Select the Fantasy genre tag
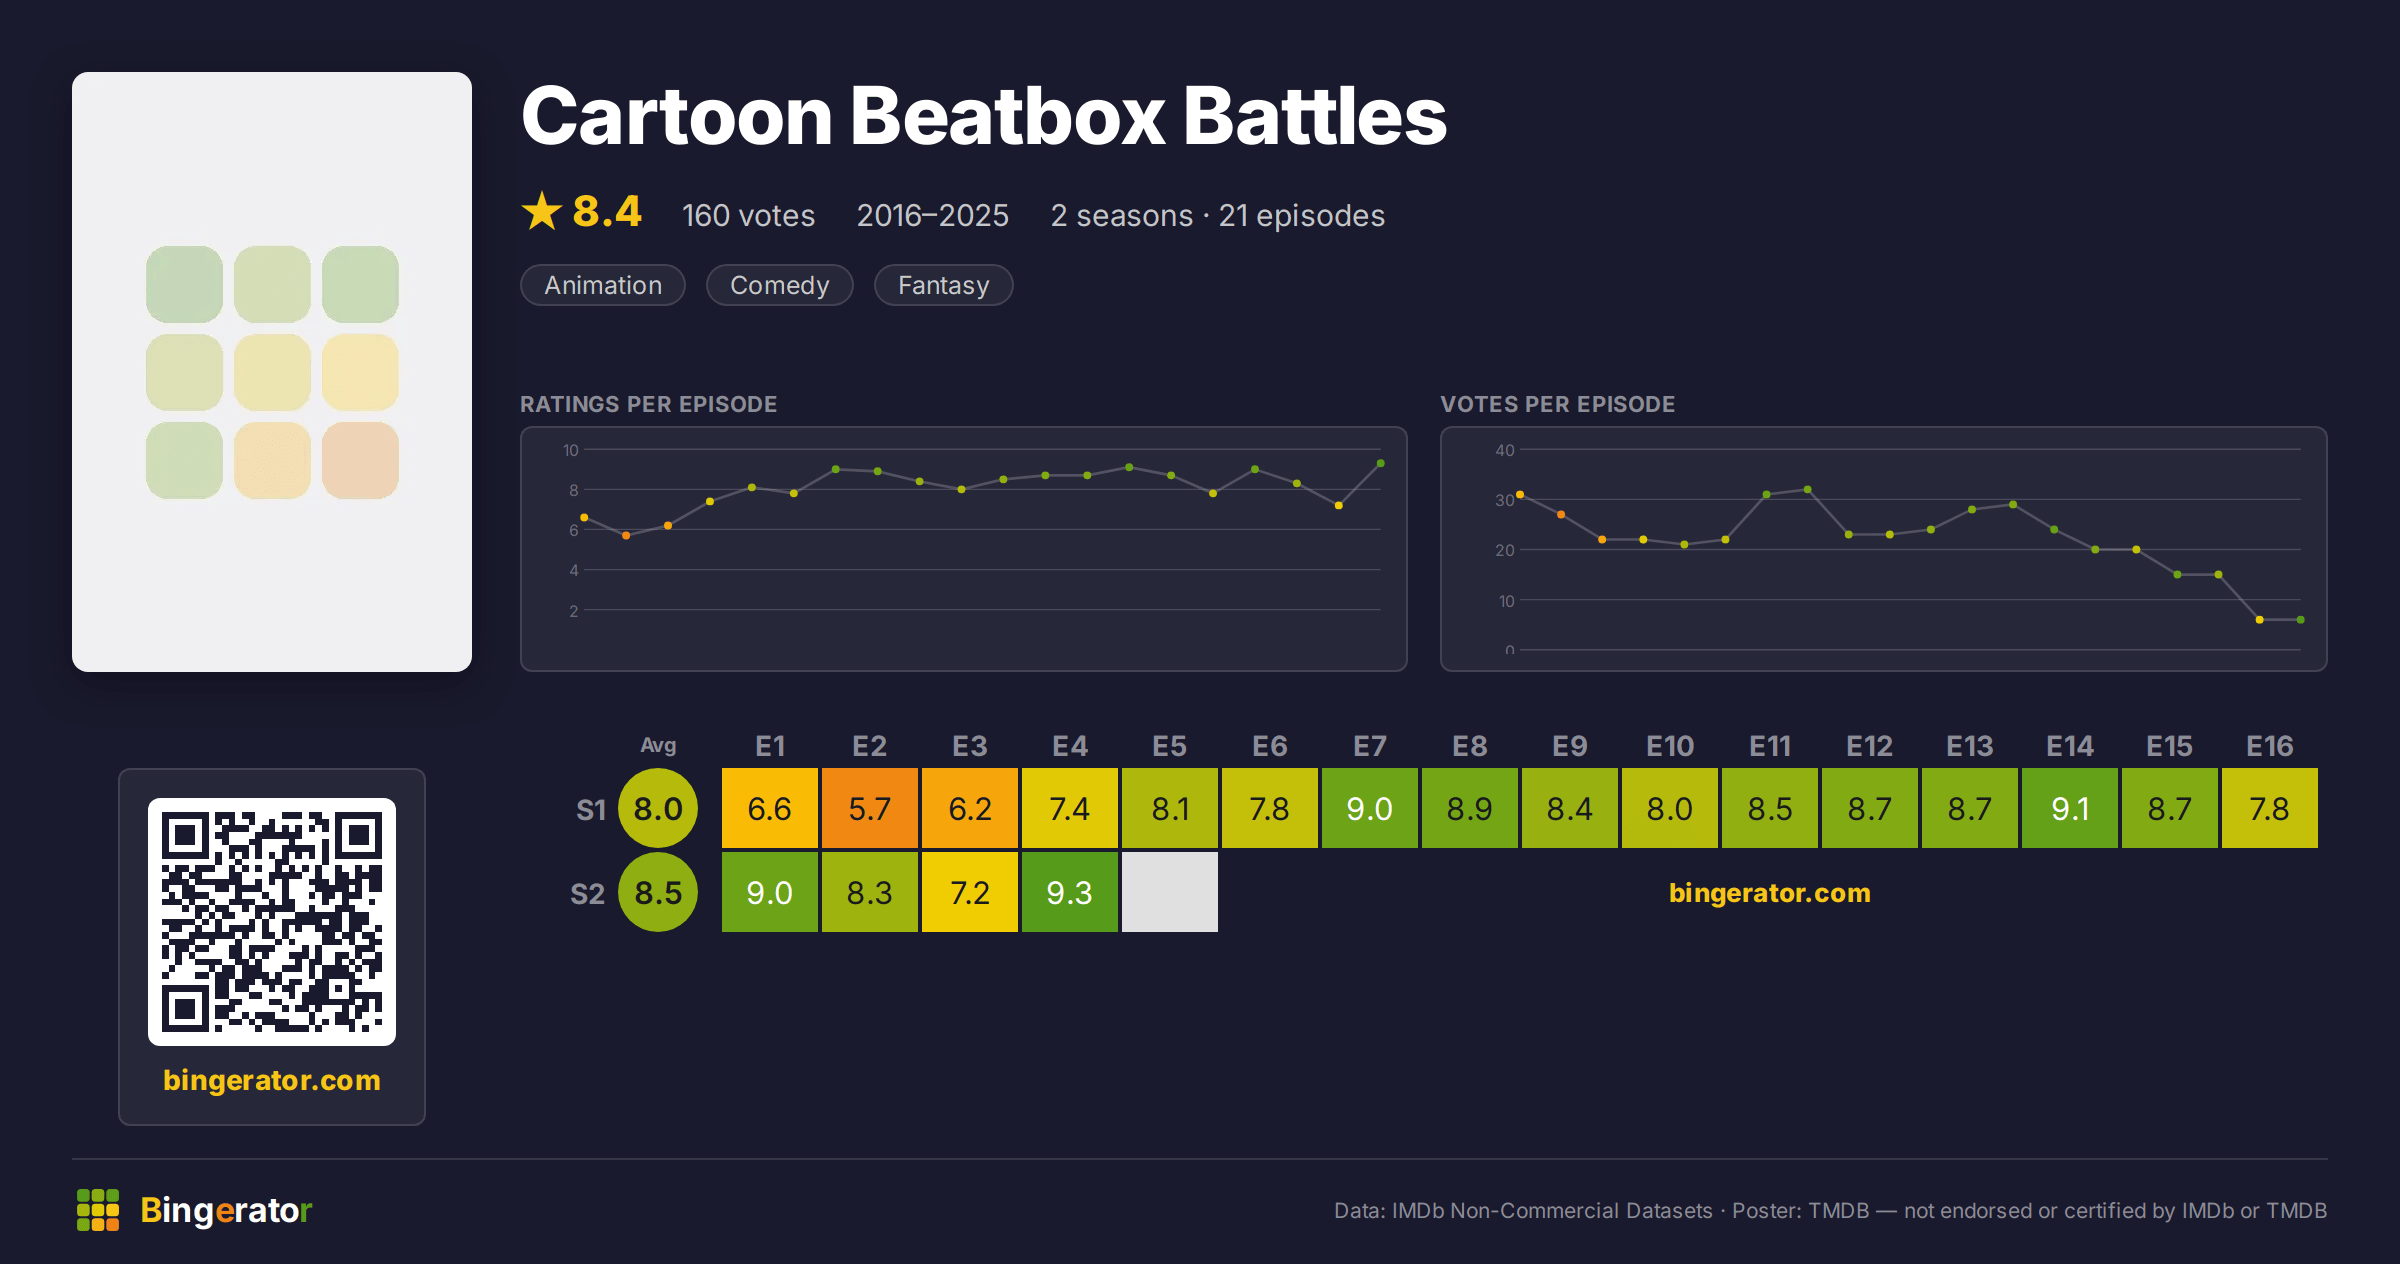 click(x=944, y=285)
